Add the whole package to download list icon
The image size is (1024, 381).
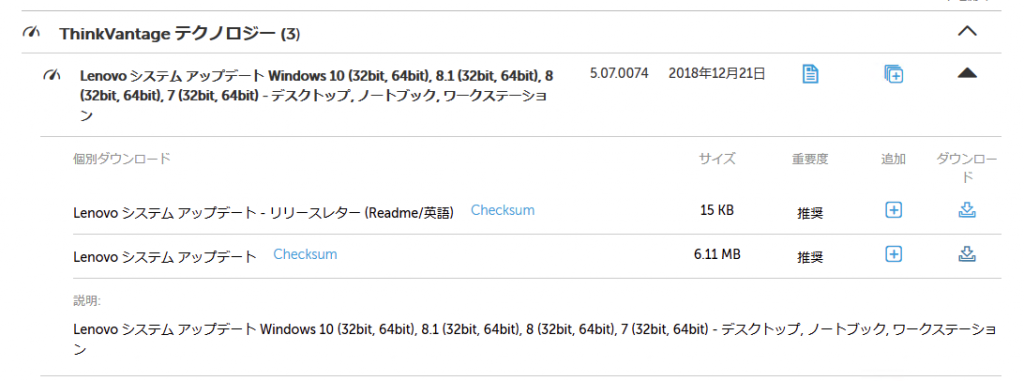[x=893, y=74]
